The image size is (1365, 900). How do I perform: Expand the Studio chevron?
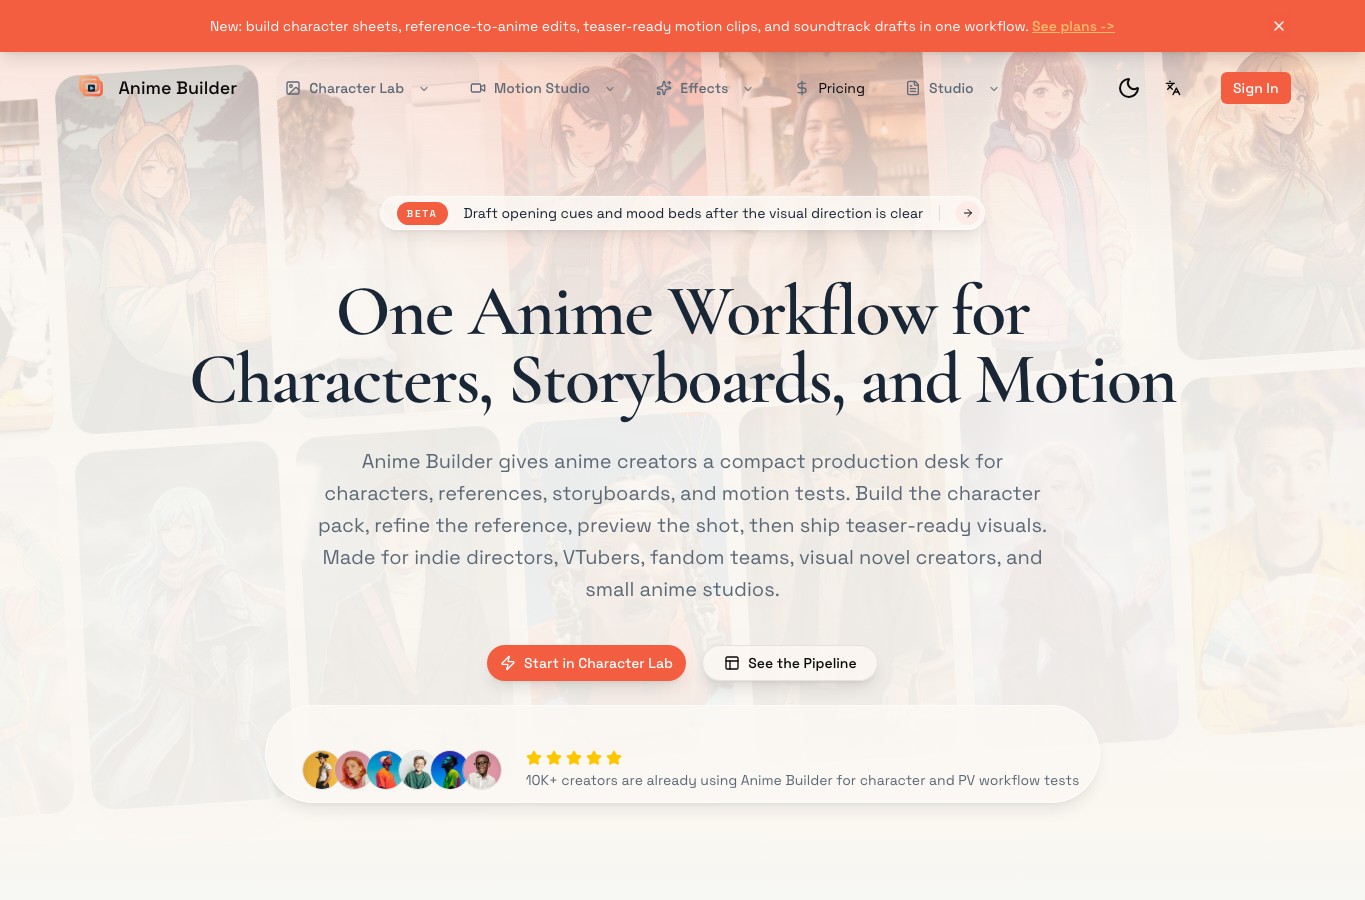click(x=994, y=88)
